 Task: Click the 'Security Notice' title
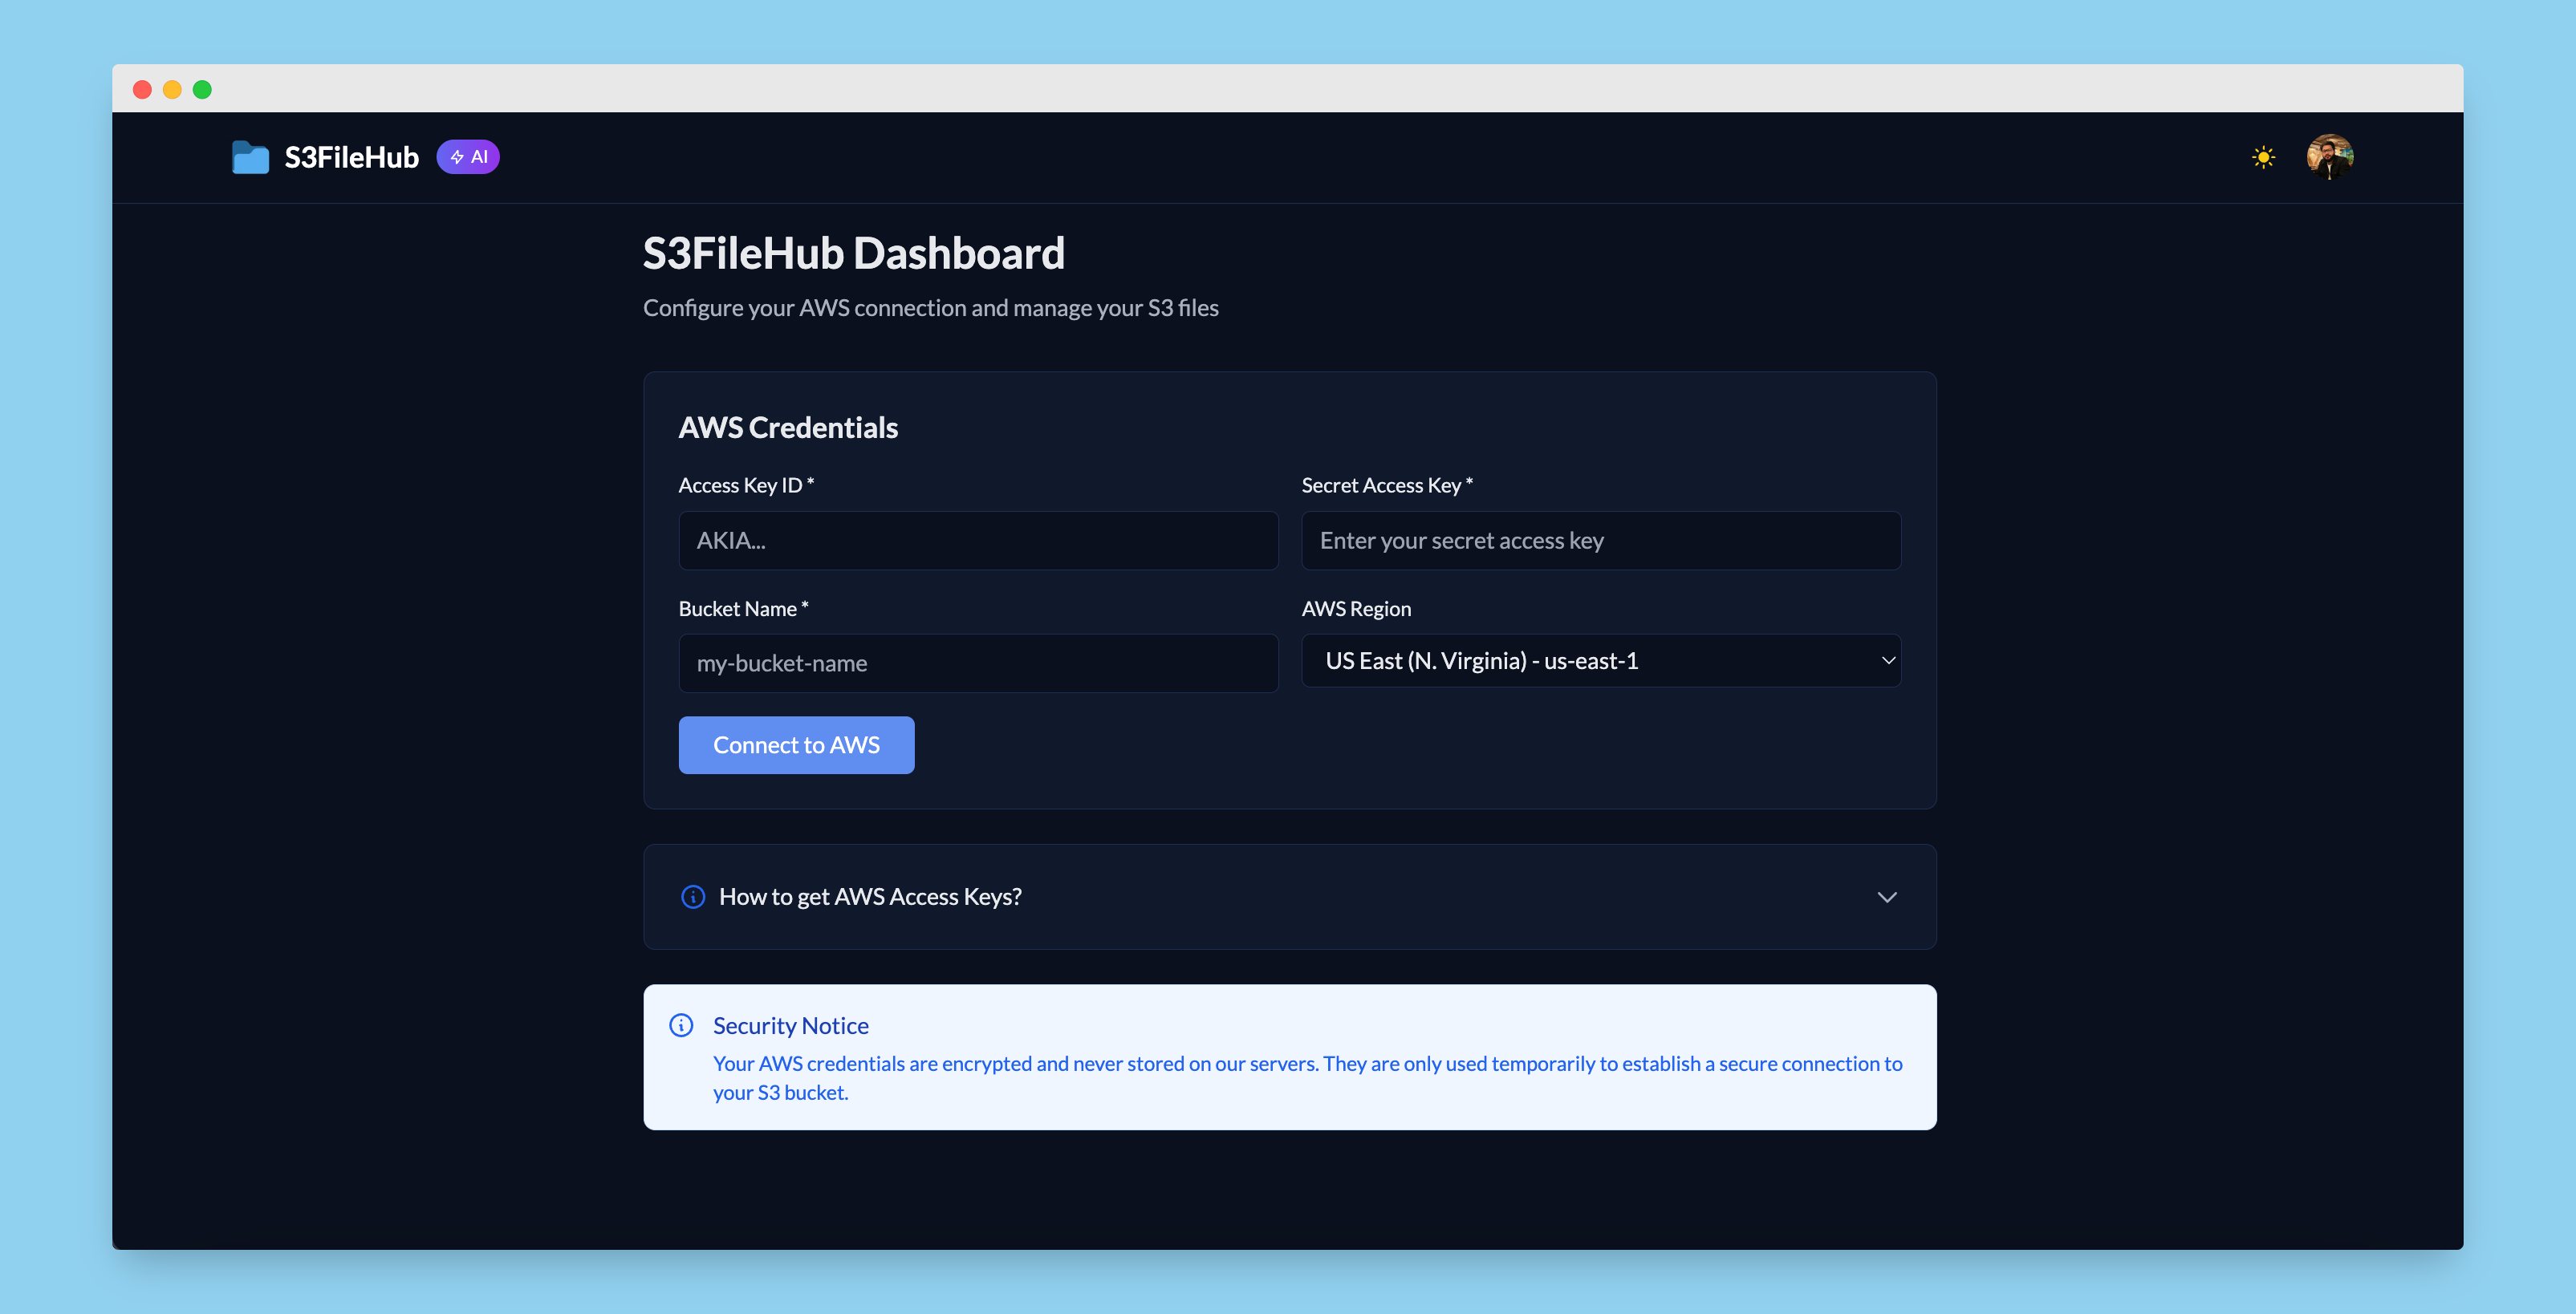pos(790,1026)
